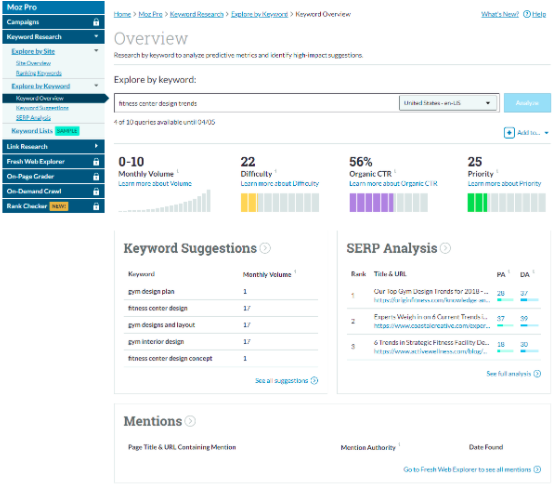The width and height of the screenshot is (552, 485).
Task: Collapse the Explore by Keyword subsection arrow
Action: [96, 86]
